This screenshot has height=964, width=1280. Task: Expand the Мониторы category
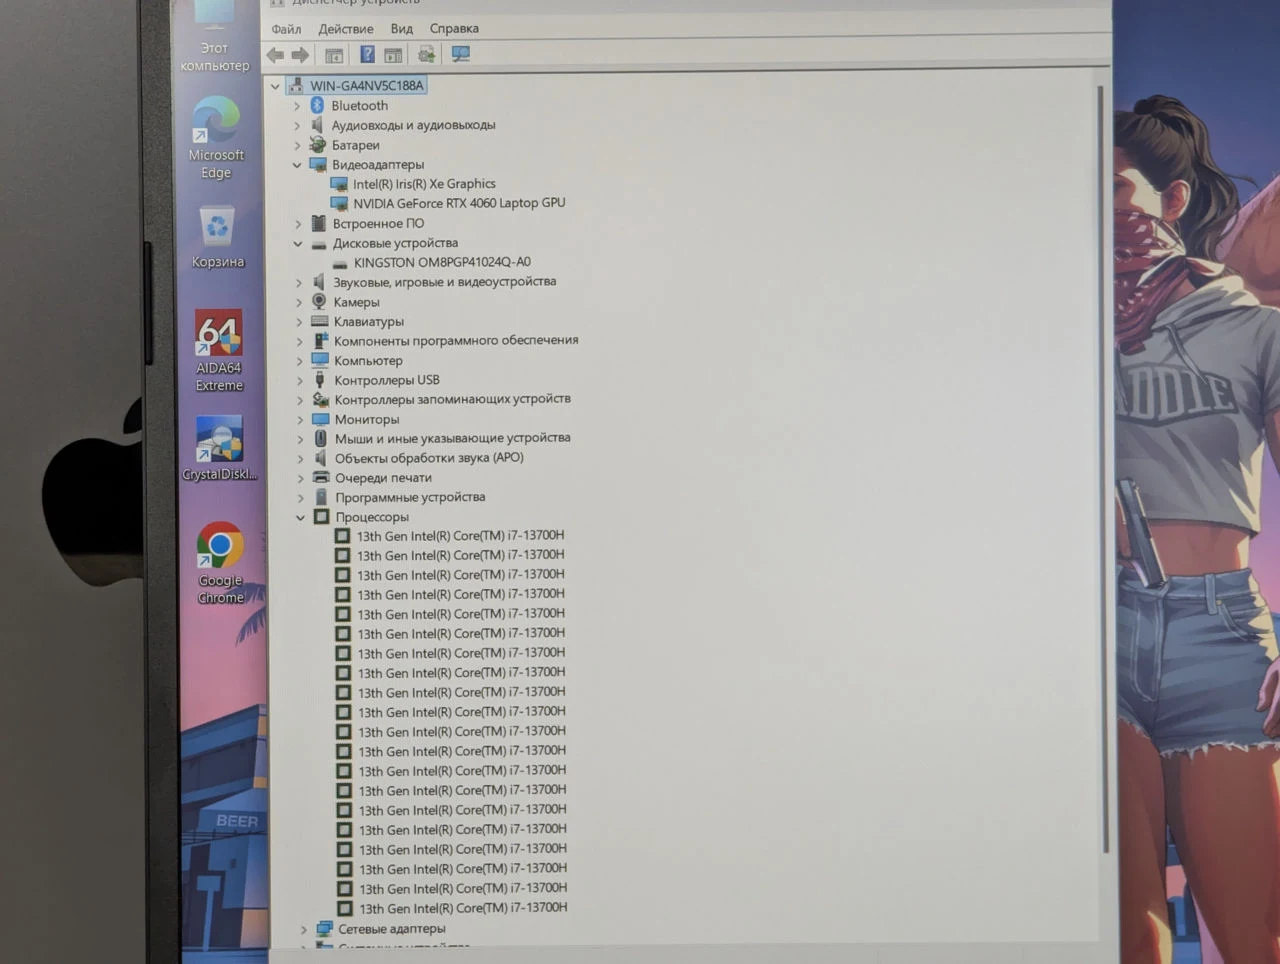pos(300,420)
